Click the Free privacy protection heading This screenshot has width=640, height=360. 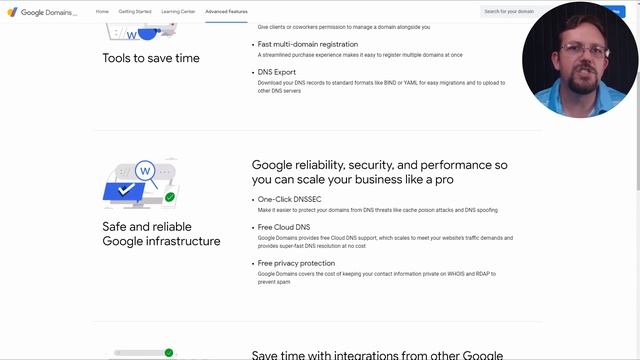(296, 263)
